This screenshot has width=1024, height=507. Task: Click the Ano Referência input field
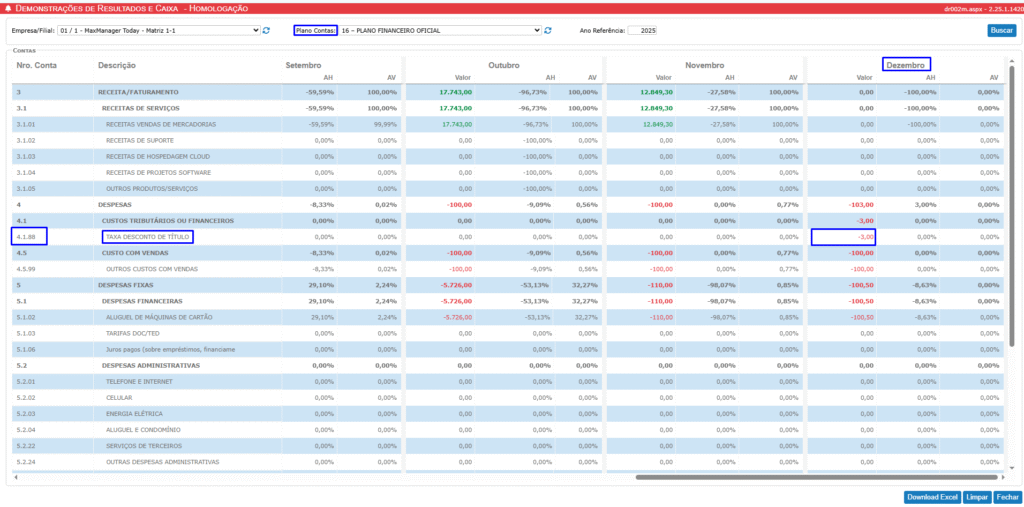pos(642,30)
